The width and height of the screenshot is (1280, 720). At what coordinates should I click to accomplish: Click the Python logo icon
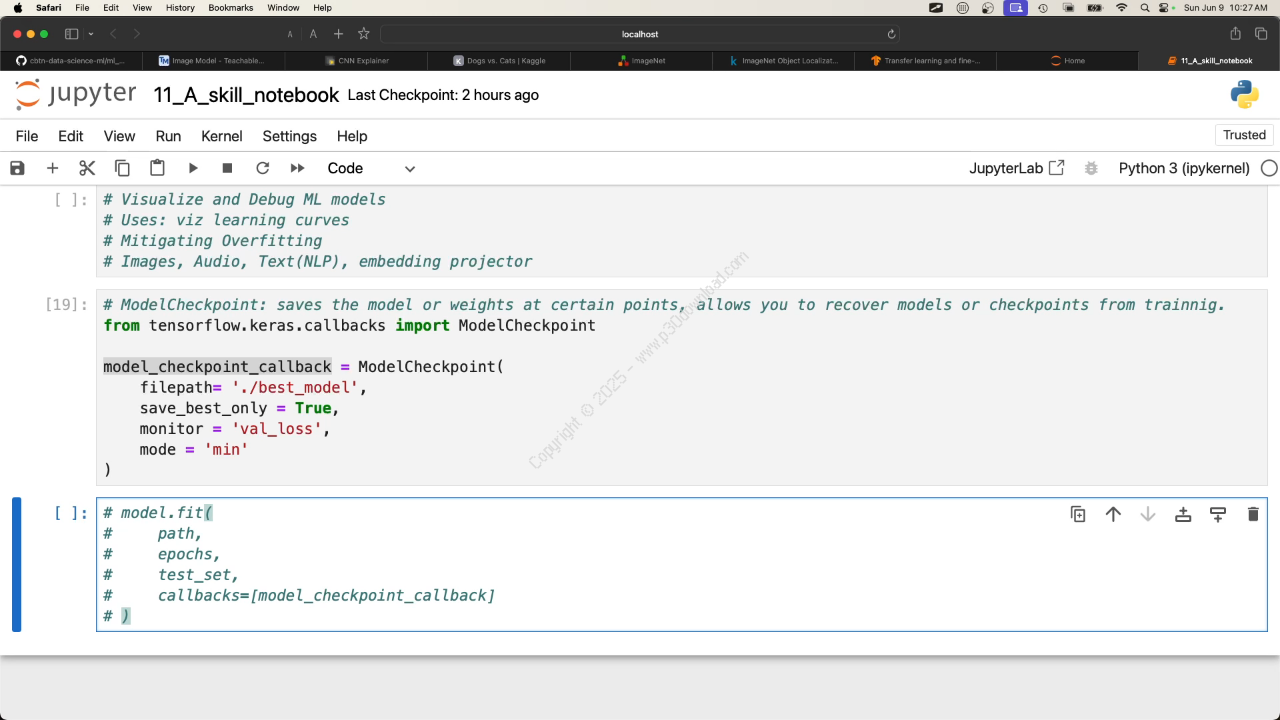[1244, 95]
